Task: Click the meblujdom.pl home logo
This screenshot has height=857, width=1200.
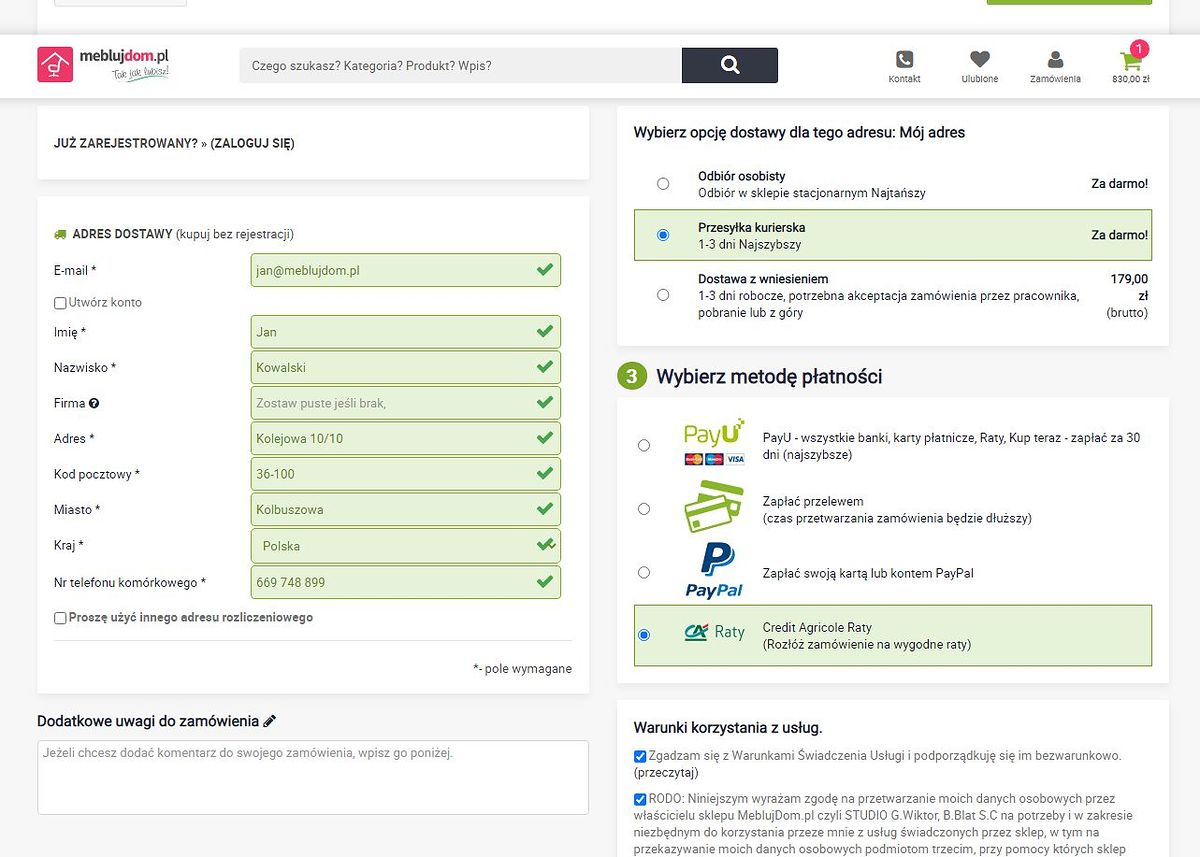Action: coord(103,64)
